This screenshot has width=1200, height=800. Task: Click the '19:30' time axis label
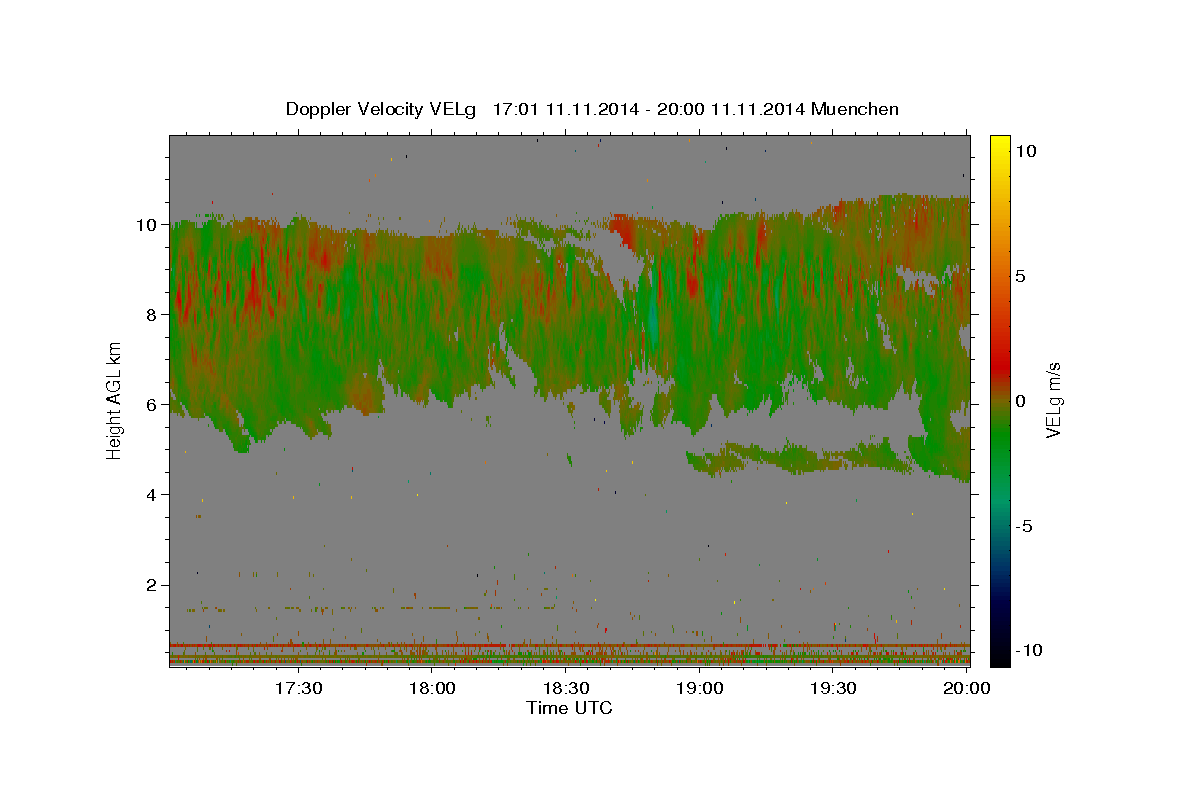(x=834, y=689)
